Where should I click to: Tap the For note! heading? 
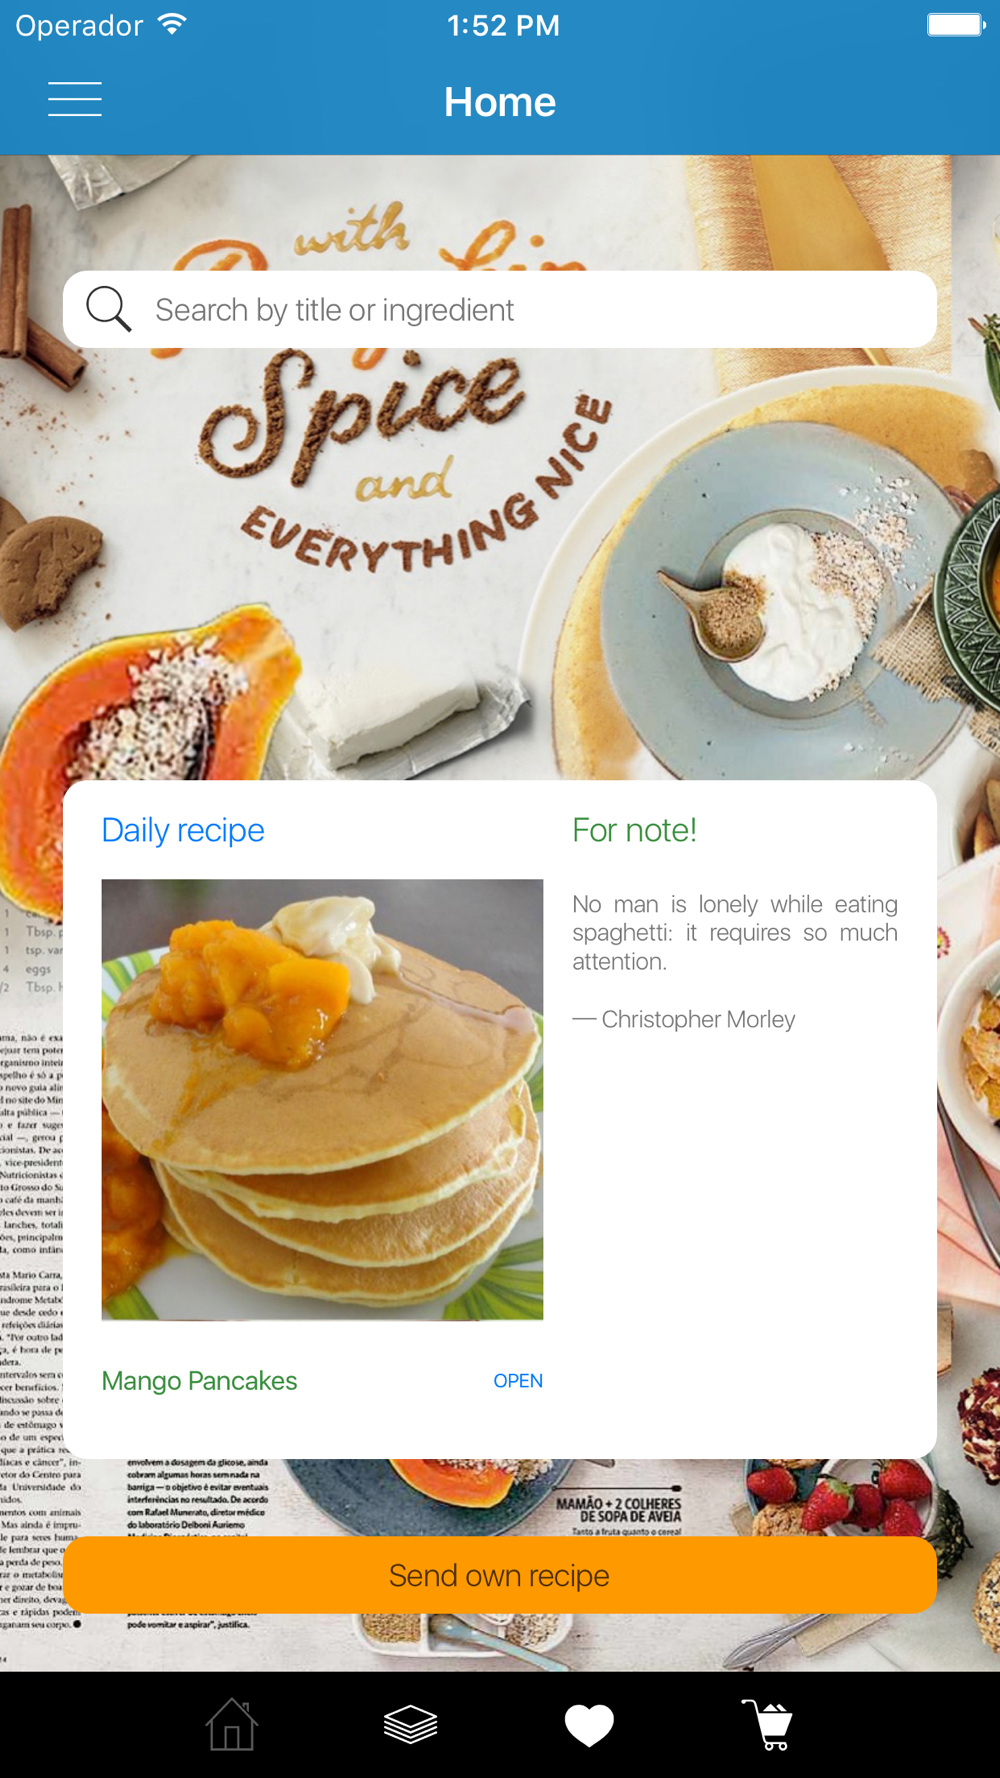tap(634, 830)
